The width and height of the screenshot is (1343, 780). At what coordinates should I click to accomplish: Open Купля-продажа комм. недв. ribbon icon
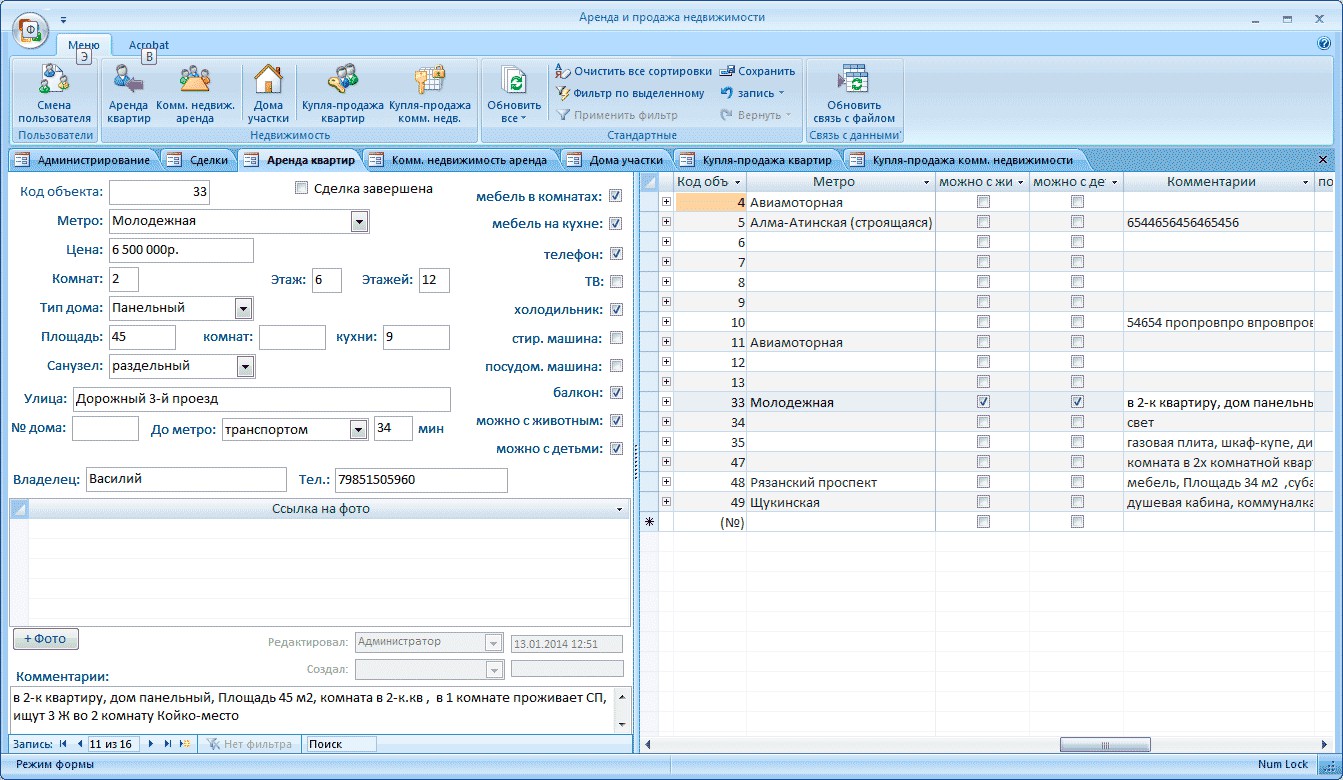coord(430,80)
